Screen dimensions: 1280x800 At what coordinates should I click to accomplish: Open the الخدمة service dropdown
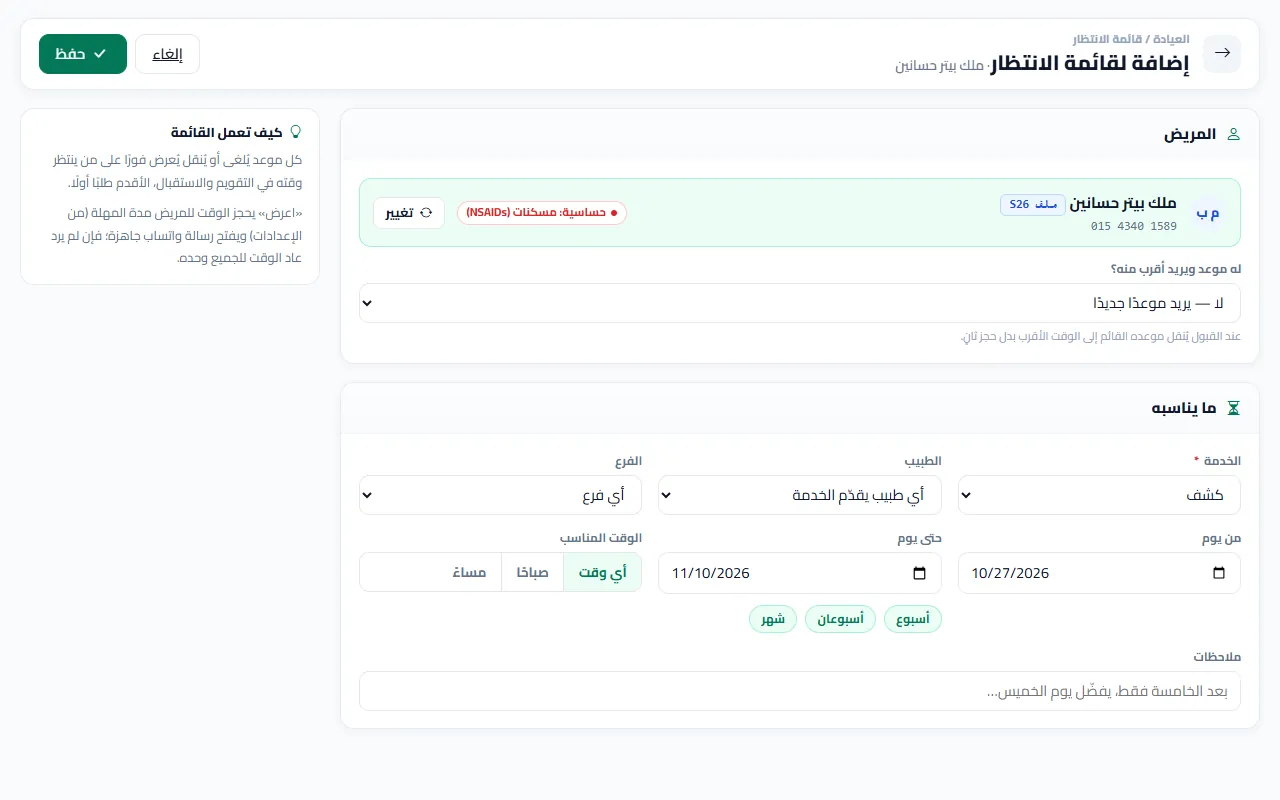coord(1099,495)
